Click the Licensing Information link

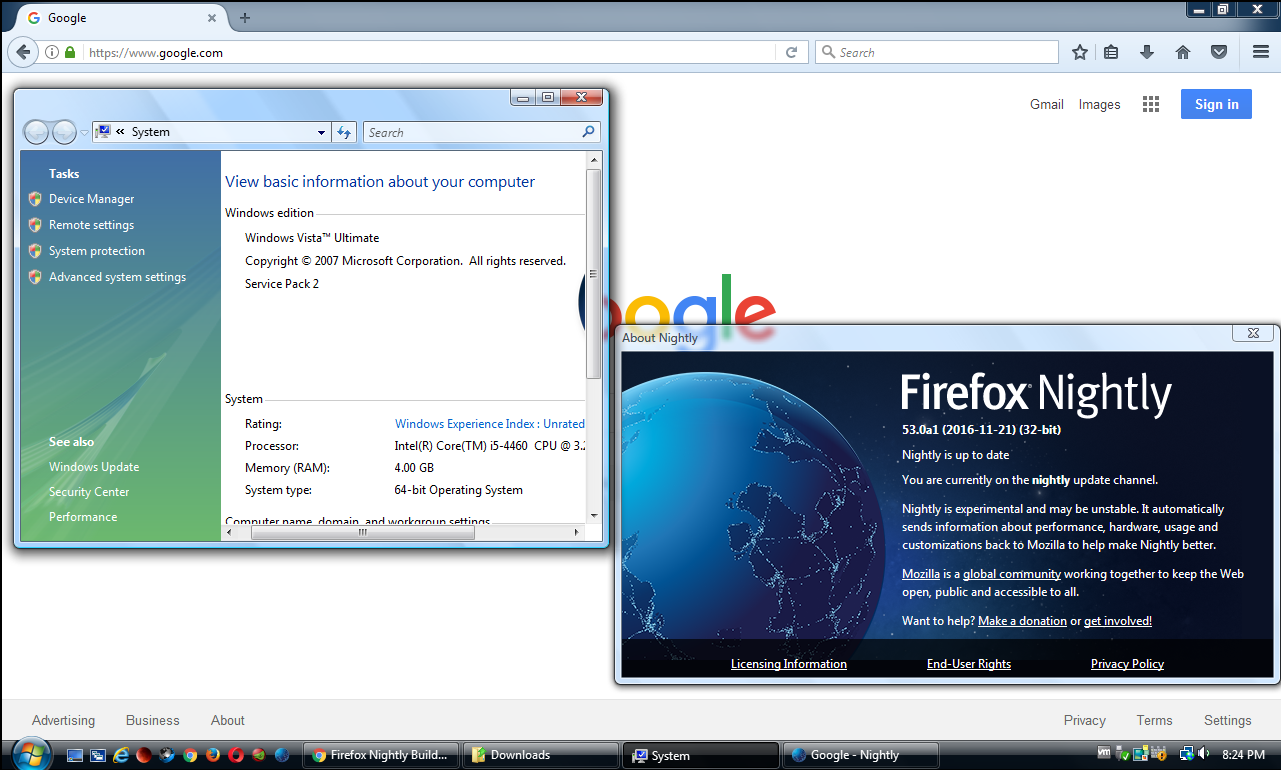[789, 664]
